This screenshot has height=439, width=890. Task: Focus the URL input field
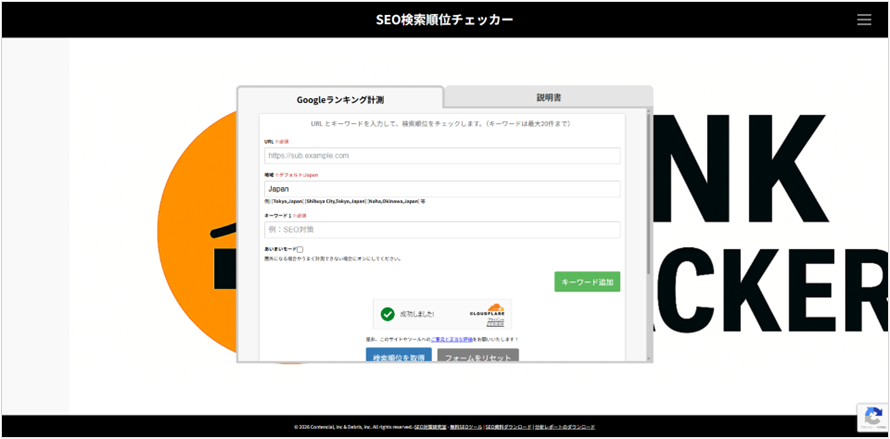(442, 156)
